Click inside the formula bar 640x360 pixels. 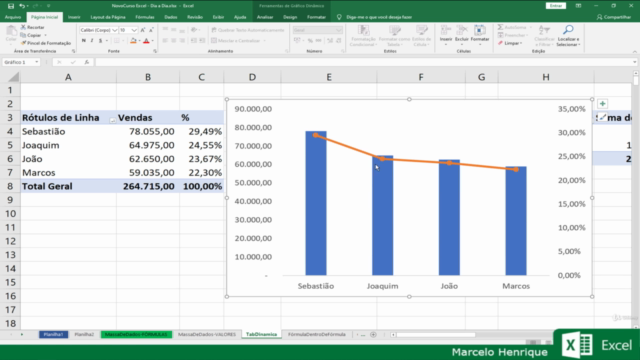pos(363,62)
